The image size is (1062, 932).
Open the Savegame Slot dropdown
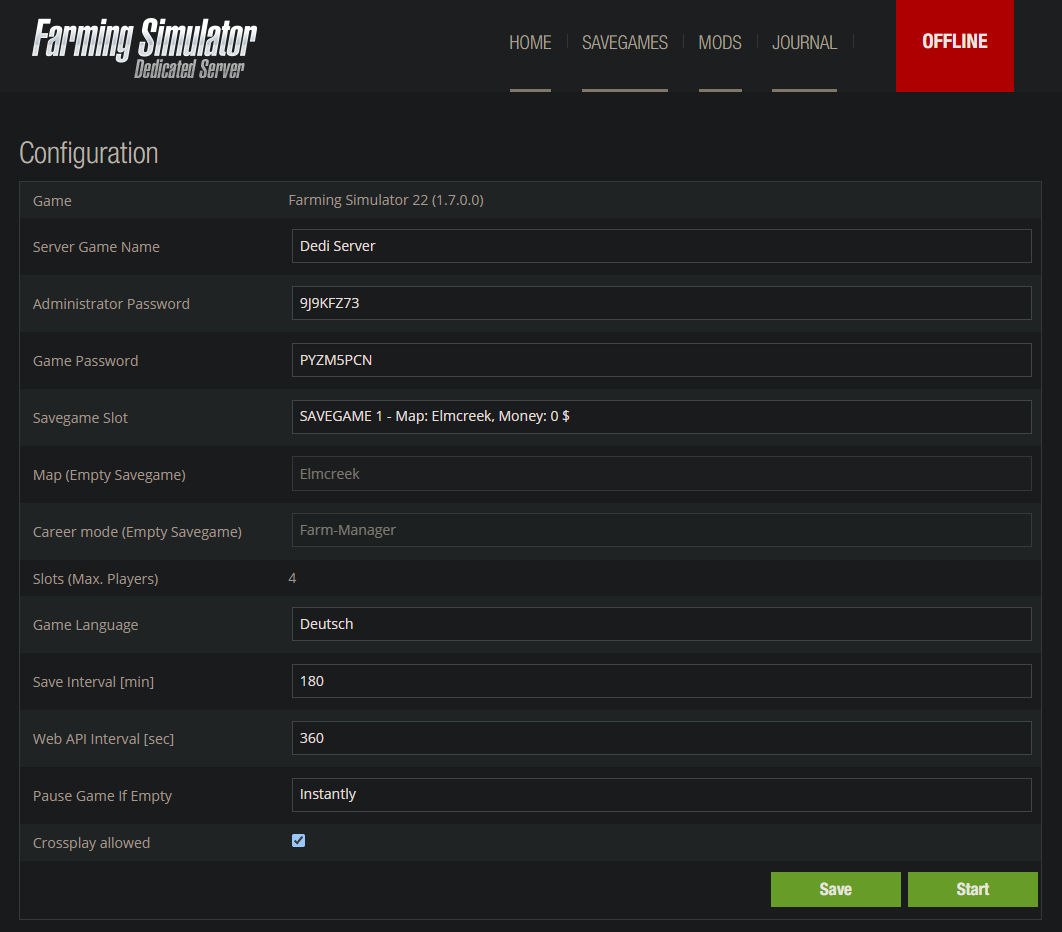pos(661,417)
